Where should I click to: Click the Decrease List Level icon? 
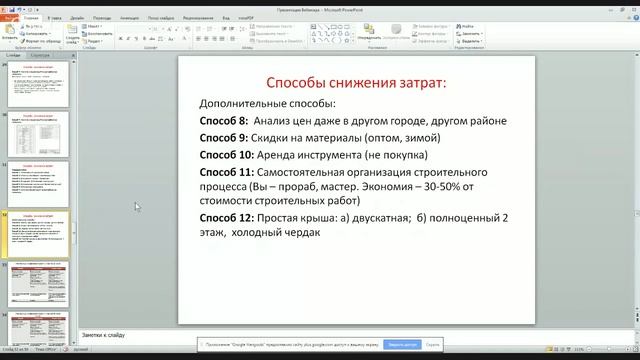(224, 29)
